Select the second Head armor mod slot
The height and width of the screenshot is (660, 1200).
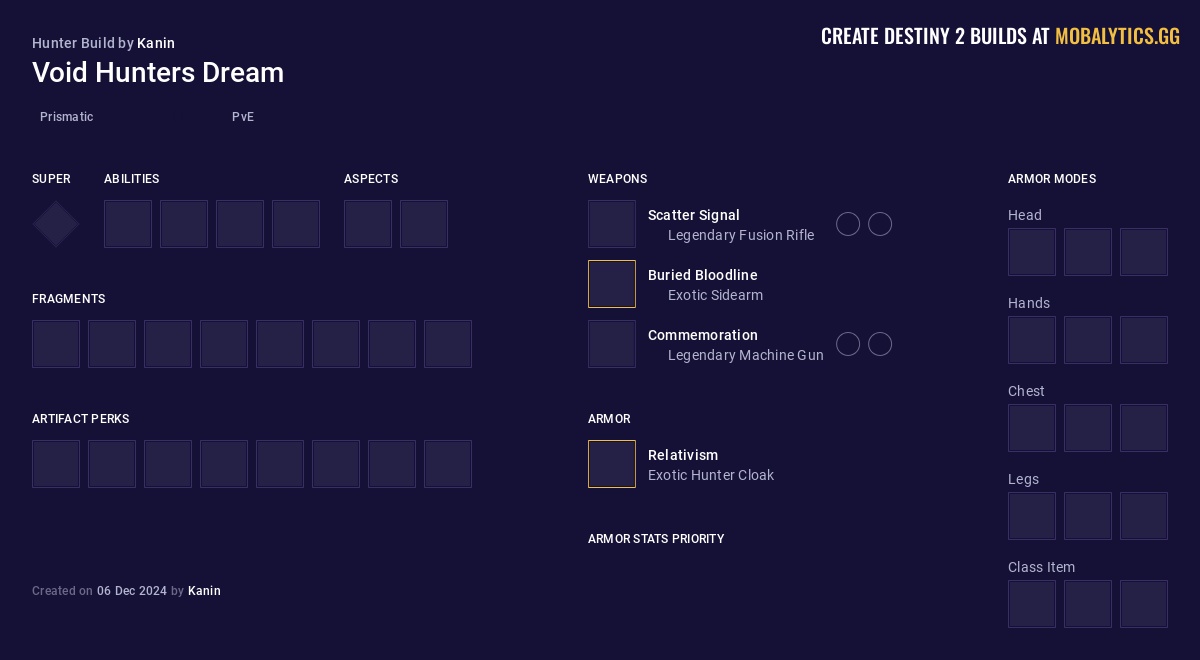pyautogui.click(x=1088, y=252)
